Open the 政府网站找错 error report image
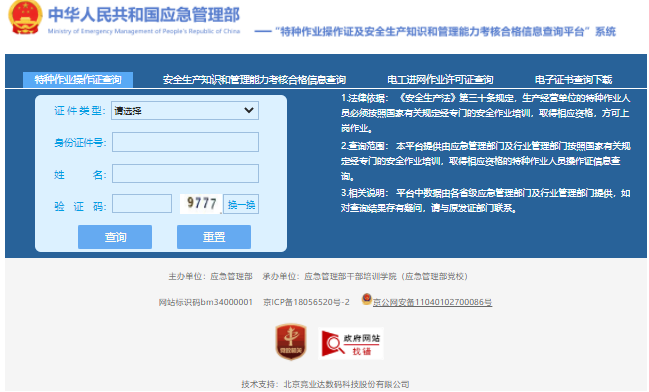This screenshot has width=649, height=392. tap(351, 343)
